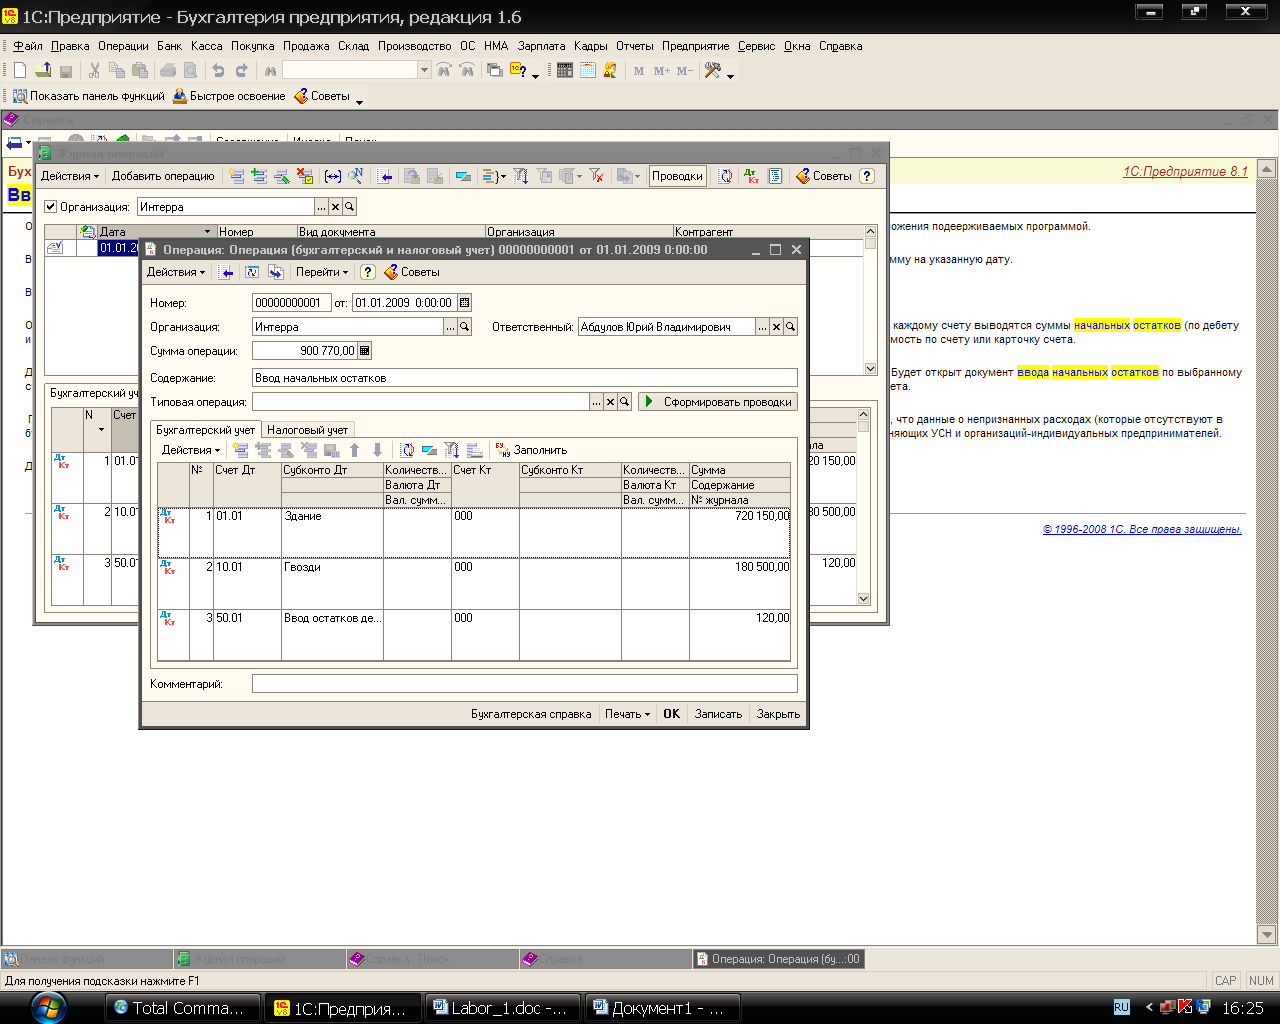
Task: Open copyright 1996-2008 1С link
Action: click(1142, 530)
